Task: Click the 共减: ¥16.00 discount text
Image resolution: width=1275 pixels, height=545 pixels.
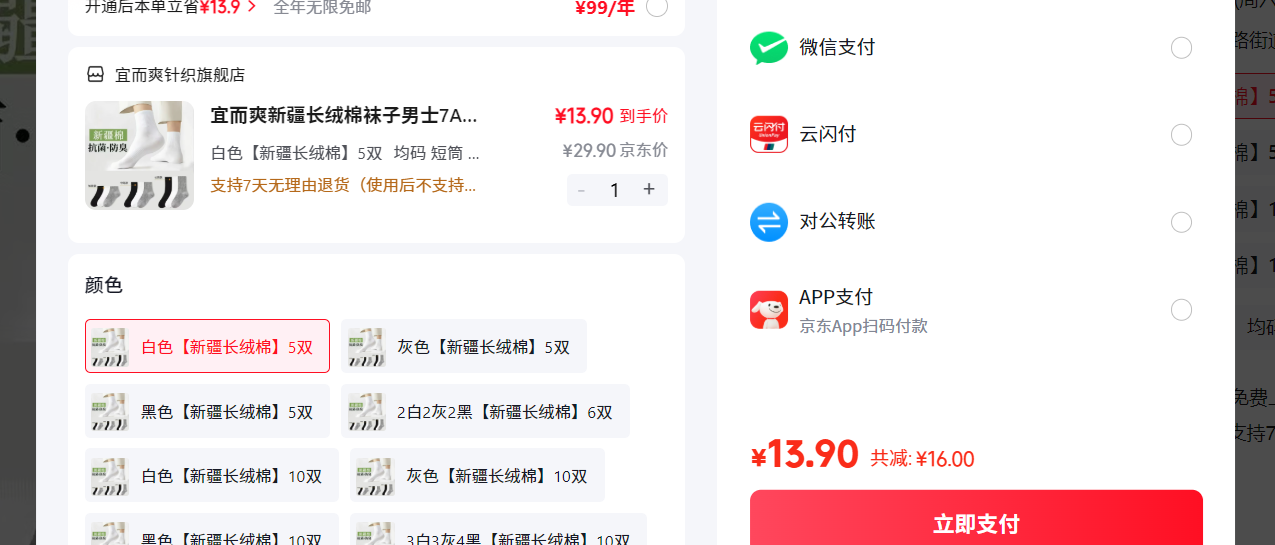Action: pos(922,459)
